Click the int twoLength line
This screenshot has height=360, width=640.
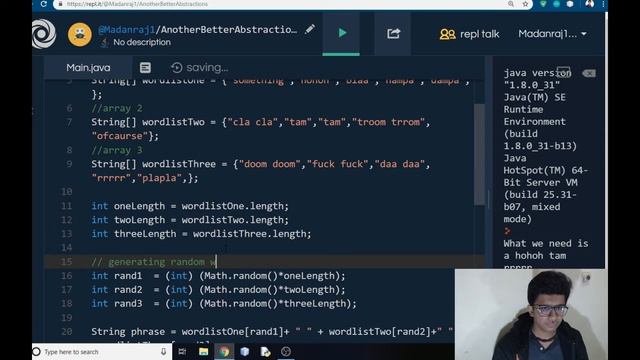click(x=190, y=220)
